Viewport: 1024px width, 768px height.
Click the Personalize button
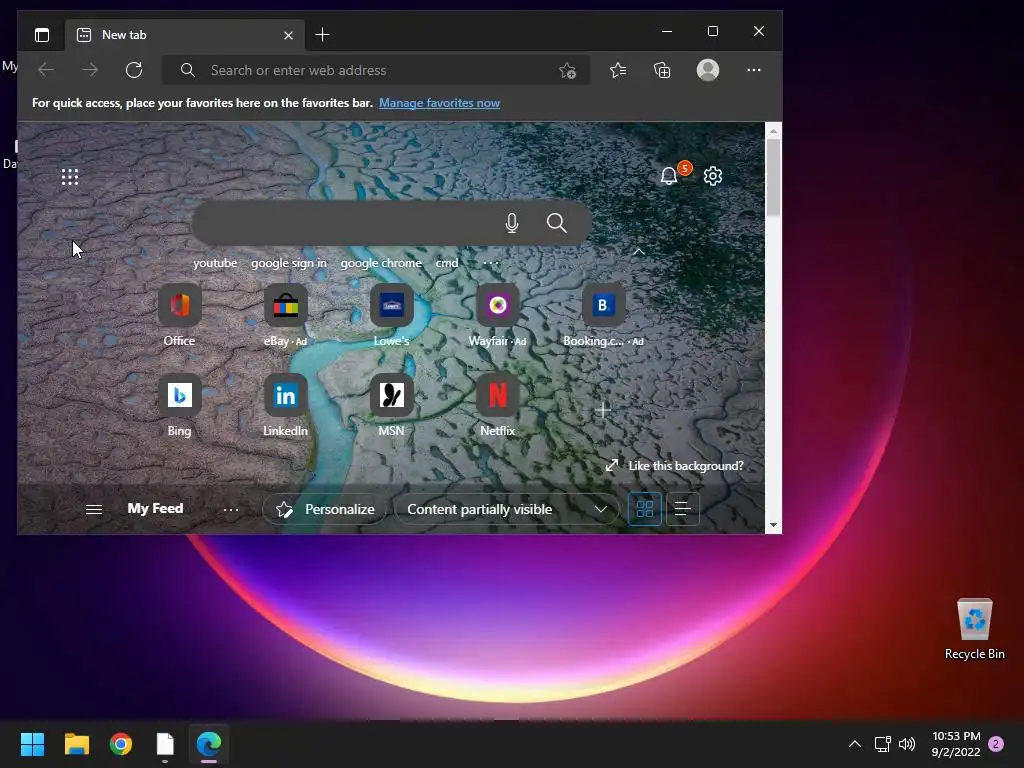[325, 509]
